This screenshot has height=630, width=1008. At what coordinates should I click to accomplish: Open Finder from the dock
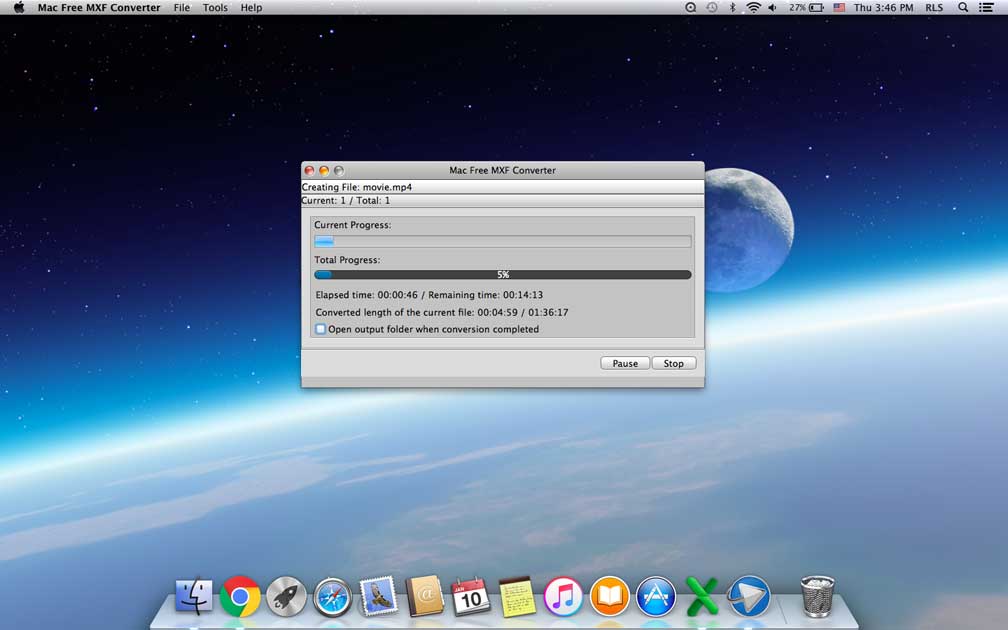pos(194,596)
